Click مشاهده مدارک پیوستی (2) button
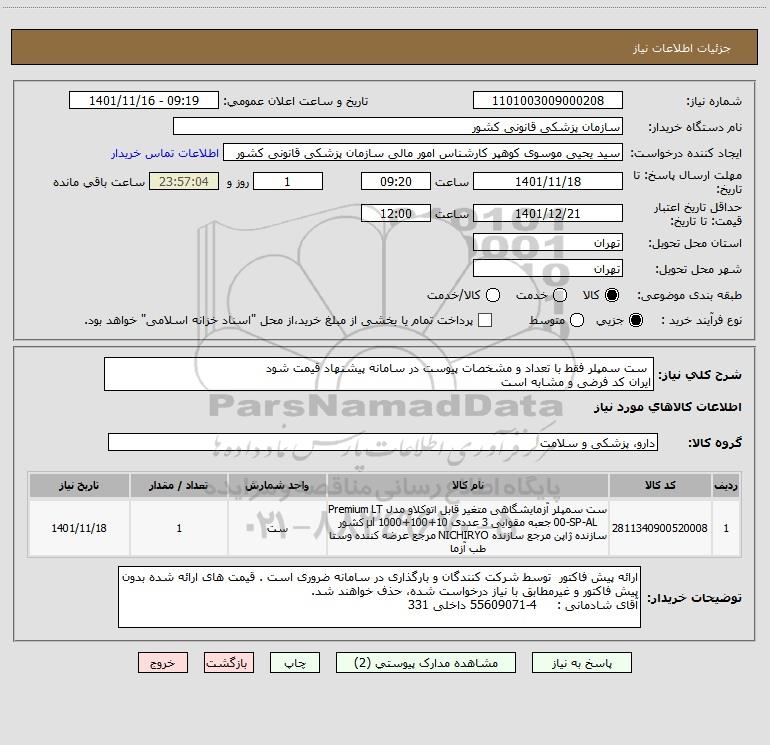This screenshot has width=770, height=745. (x=426, y=663)
